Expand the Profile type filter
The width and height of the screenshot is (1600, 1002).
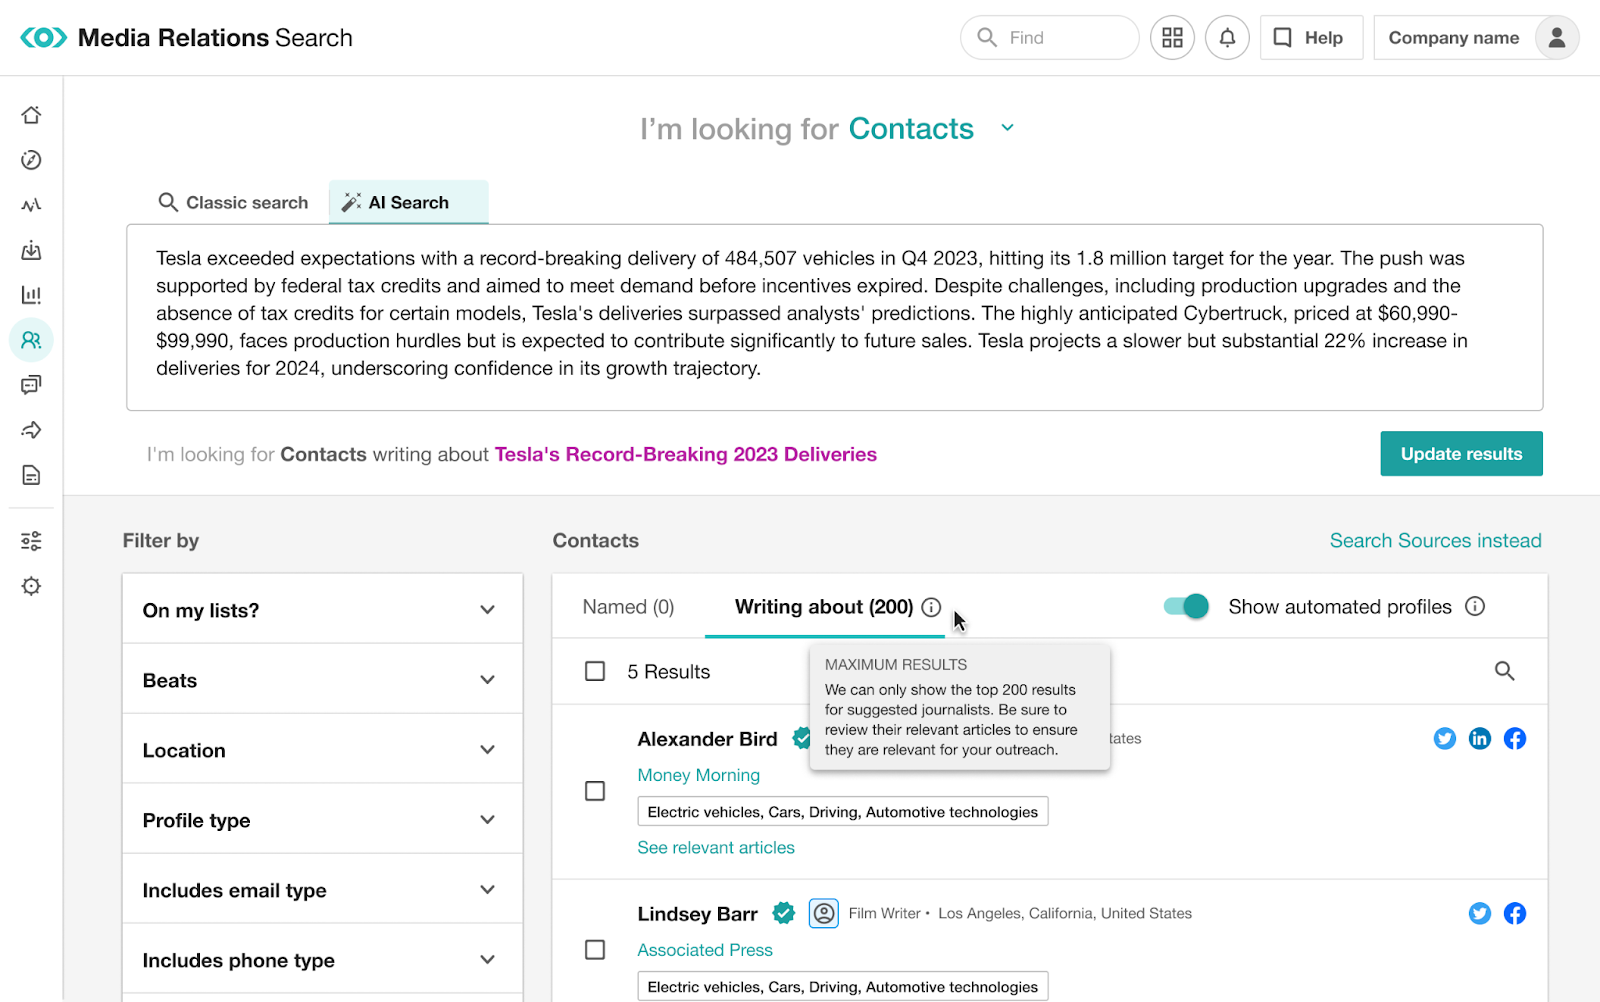[322, 820]
